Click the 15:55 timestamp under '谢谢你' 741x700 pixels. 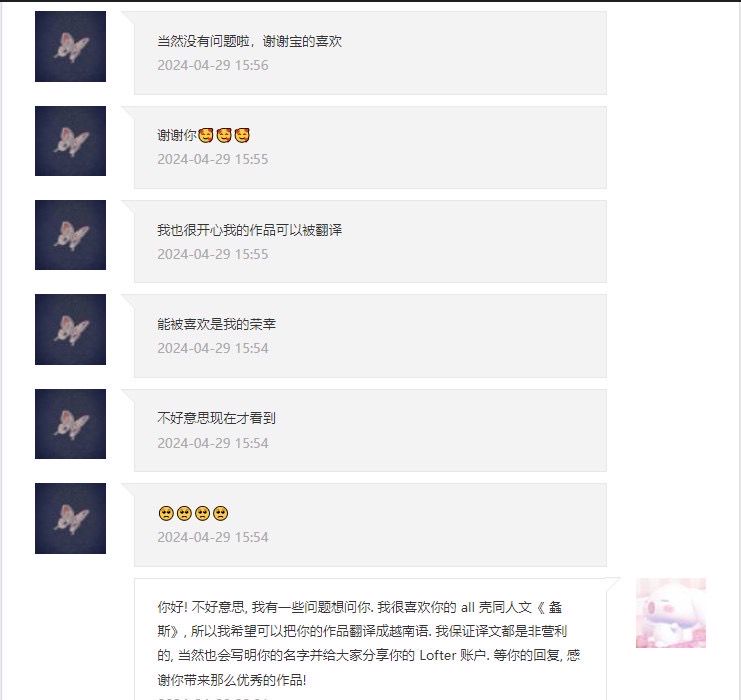tap(213, 159)
